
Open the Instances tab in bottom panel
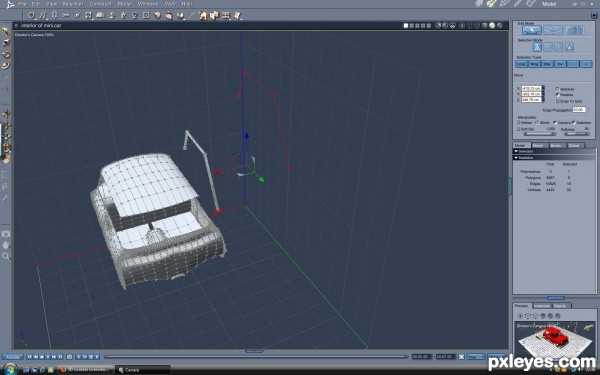(x=542, y=306)
